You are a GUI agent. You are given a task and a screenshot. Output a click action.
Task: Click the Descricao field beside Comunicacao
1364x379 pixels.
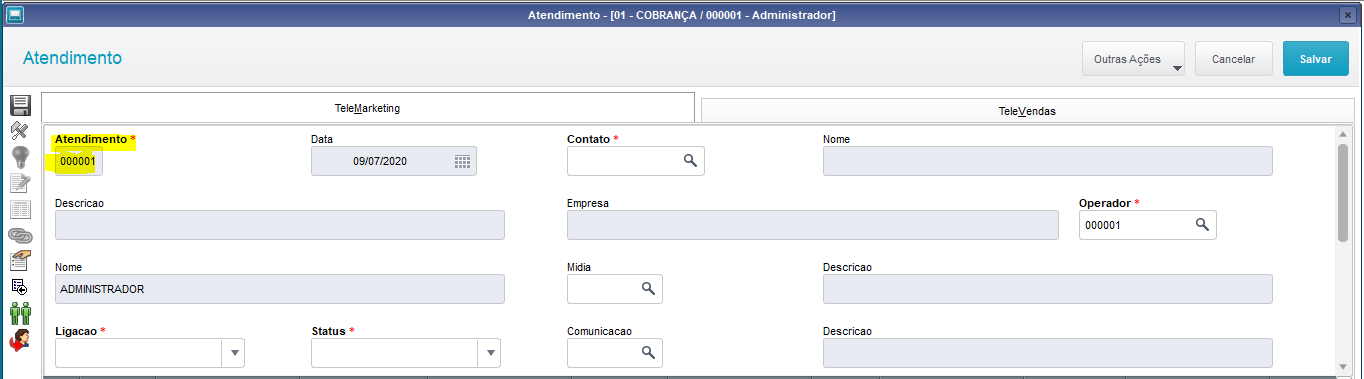pyautogui.click(x=1048, y=353)
